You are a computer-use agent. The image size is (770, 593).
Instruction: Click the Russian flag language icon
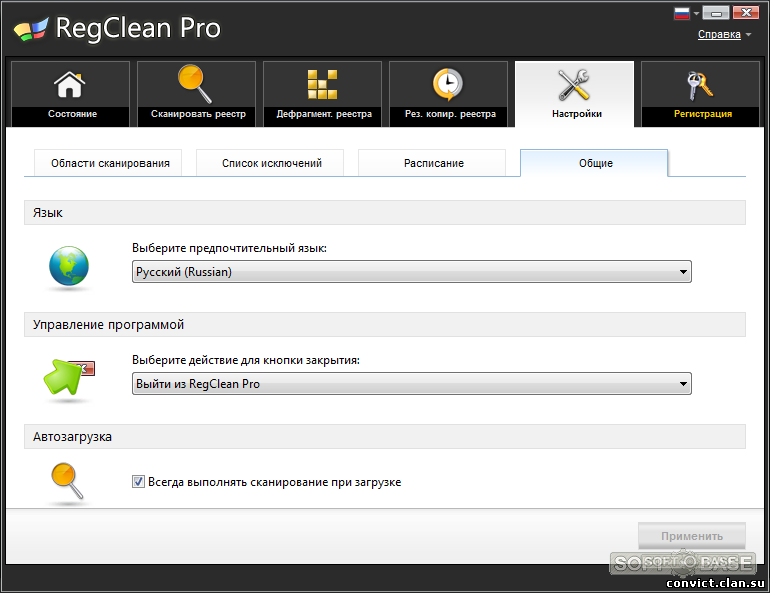682,13
